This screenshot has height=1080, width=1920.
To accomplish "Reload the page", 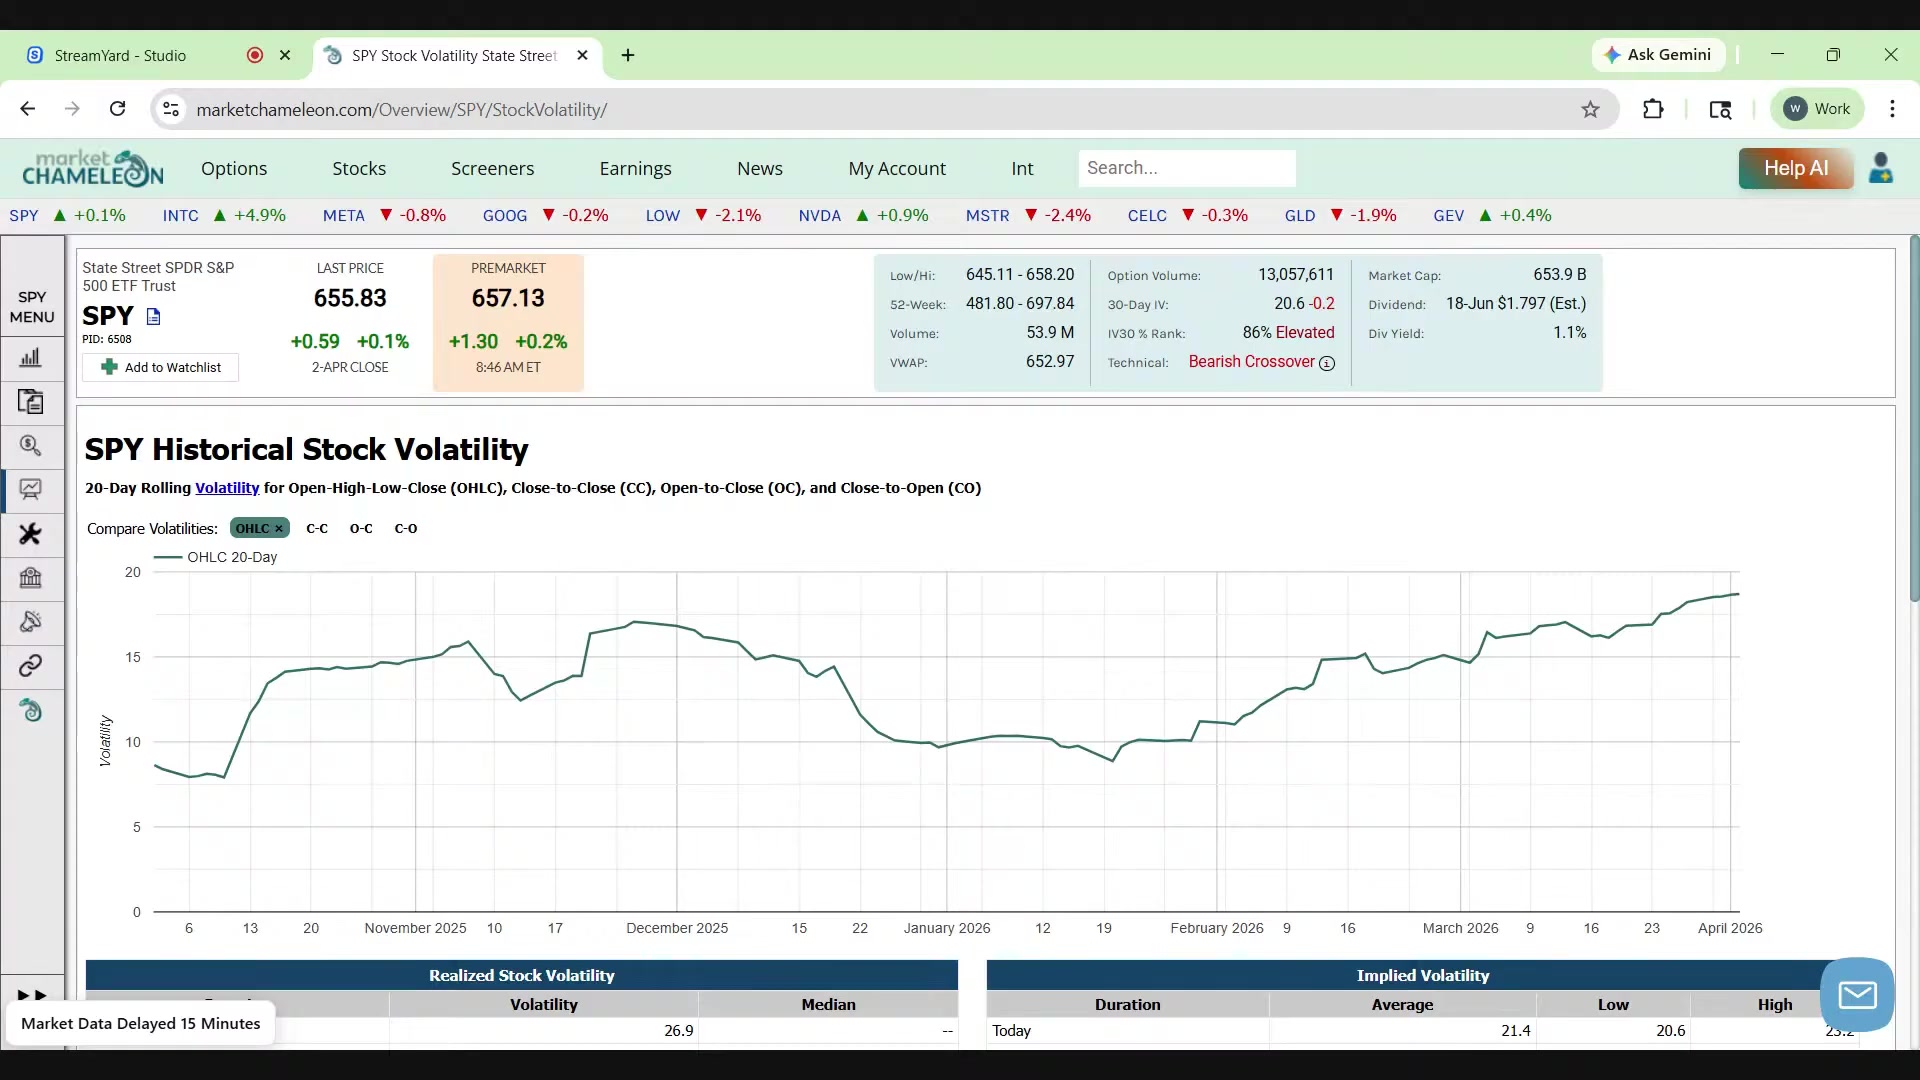I will point(118,109).
